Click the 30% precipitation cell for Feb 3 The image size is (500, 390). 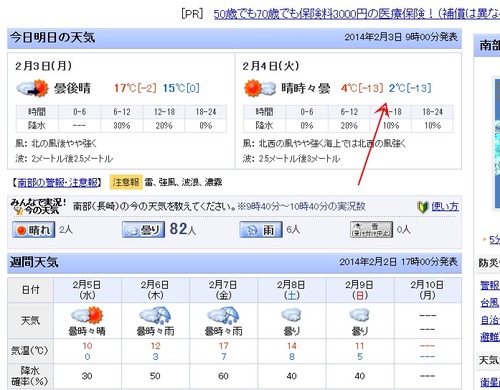(x=122, y=126)
